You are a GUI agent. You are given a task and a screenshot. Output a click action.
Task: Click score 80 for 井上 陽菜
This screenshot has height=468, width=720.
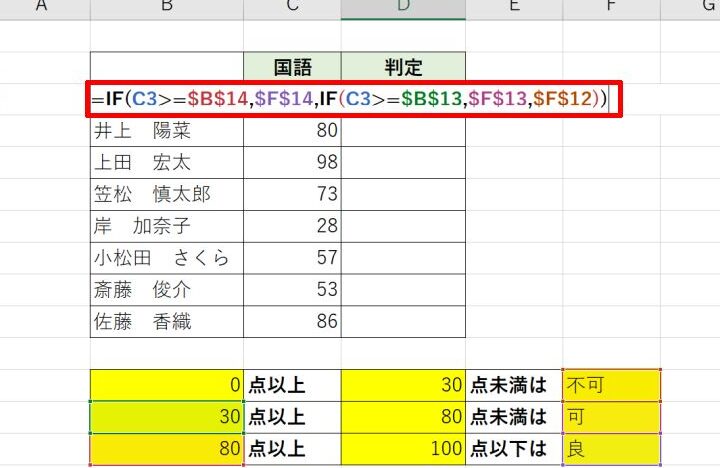click(292, 131)
